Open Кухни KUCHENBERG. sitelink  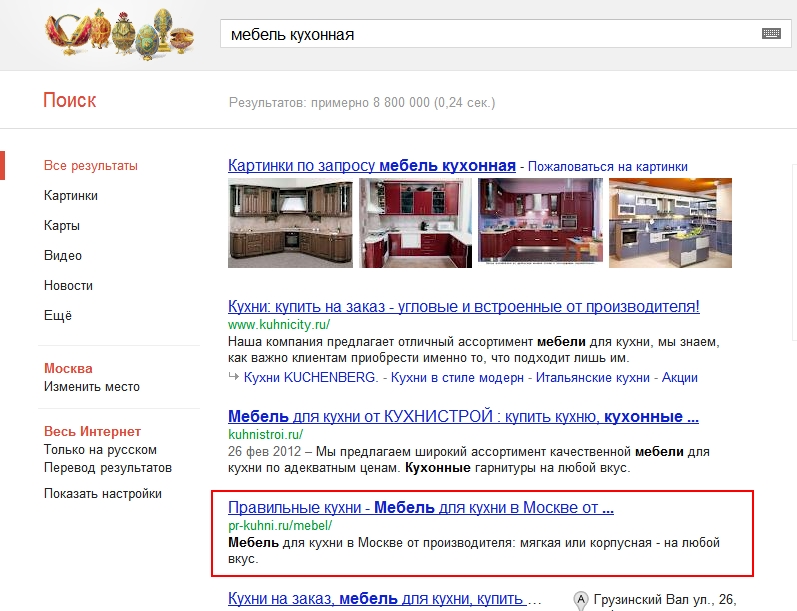click(x=311, y=378)
